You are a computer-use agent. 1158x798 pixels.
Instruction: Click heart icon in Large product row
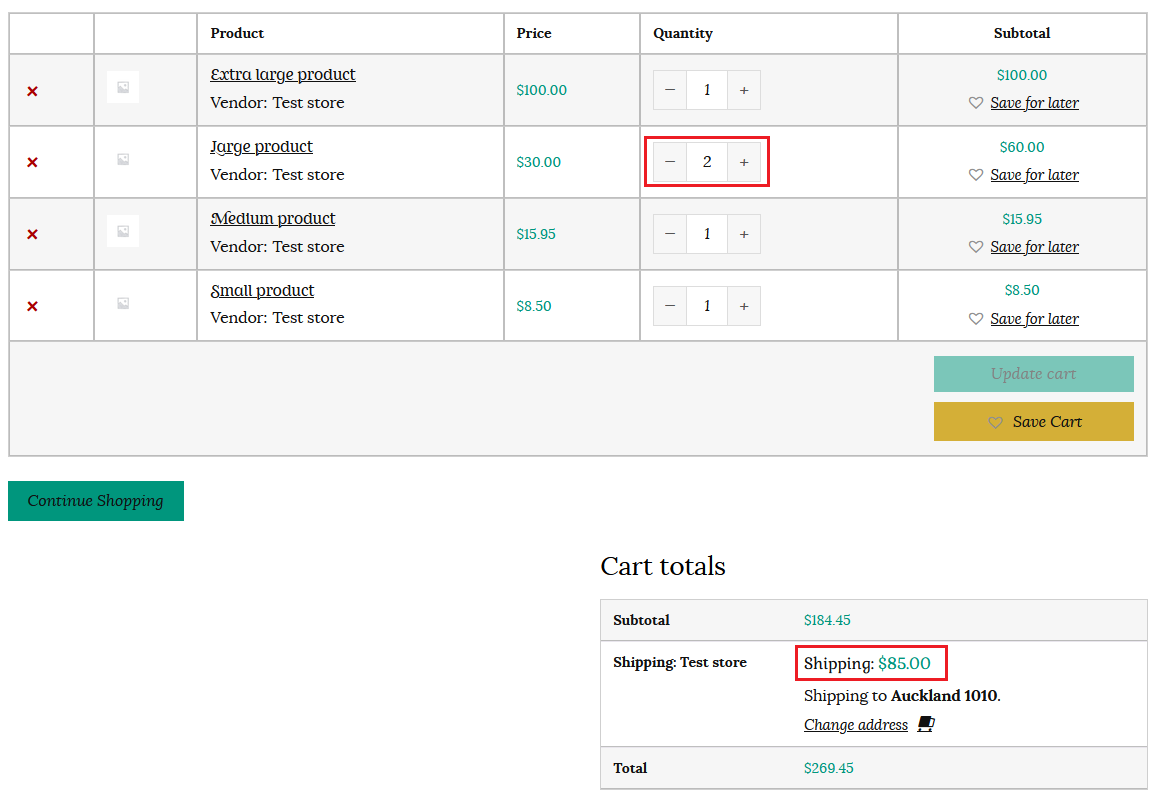(976, 175)
